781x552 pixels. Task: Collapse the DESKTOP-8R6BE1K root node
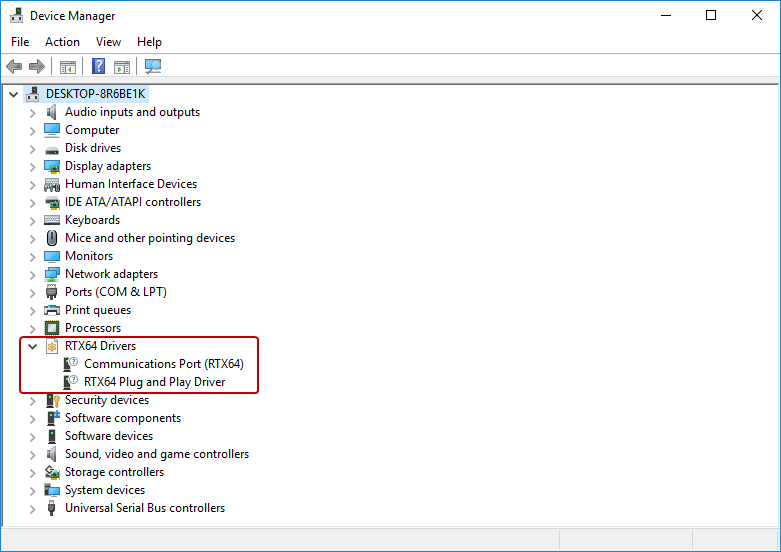[x=13, y=94]
